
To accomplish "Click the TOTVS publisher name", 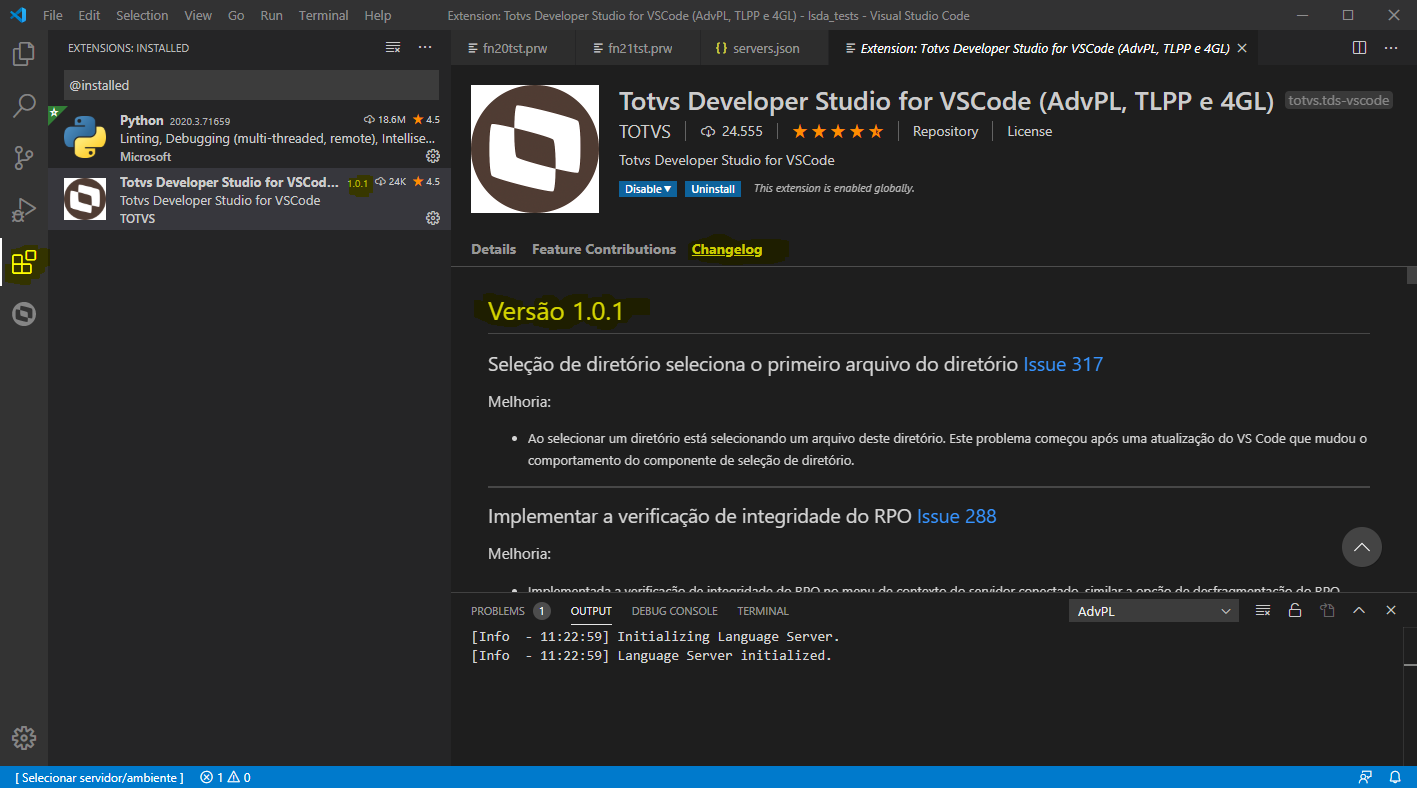I will pos(645,131).
